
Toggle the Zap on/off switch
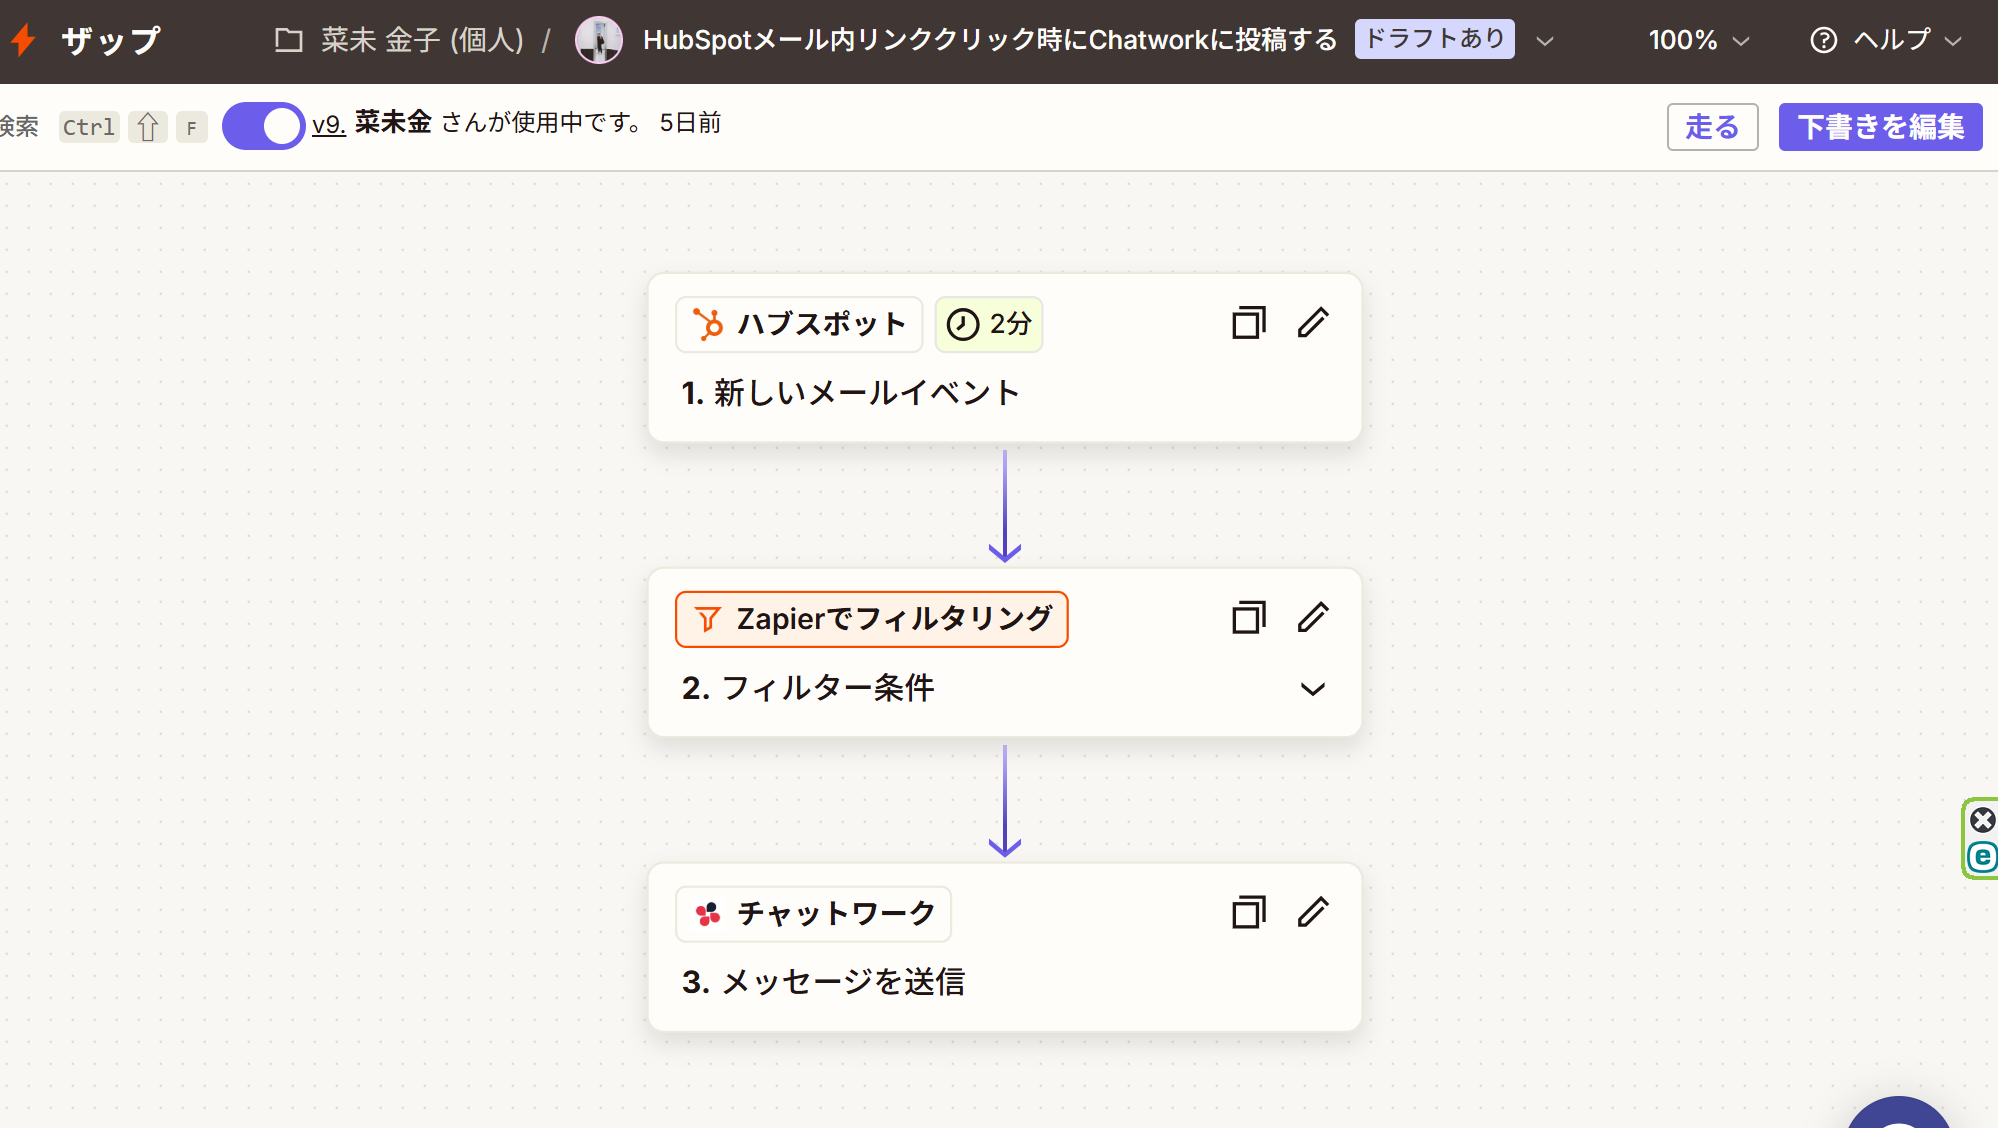(263, 126)
